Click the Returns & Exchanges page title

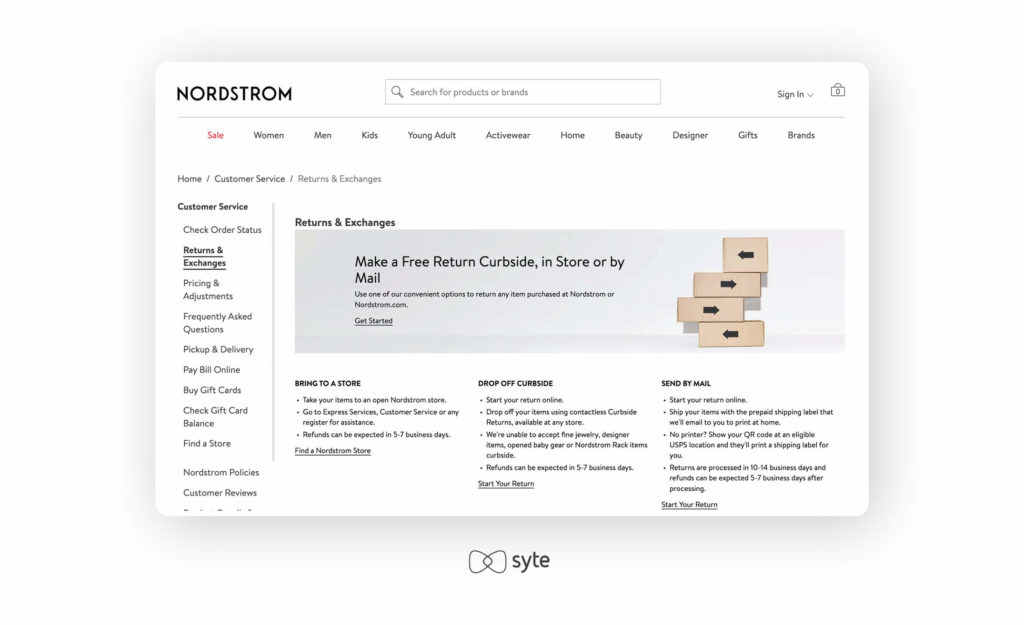click(x=345, y=222)
